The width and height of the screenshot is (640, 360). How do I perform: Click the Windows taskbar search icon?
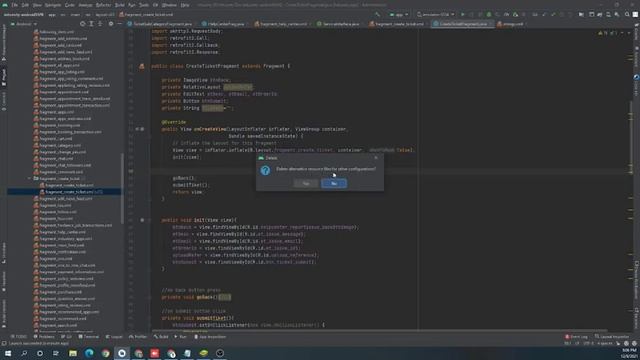24,353
